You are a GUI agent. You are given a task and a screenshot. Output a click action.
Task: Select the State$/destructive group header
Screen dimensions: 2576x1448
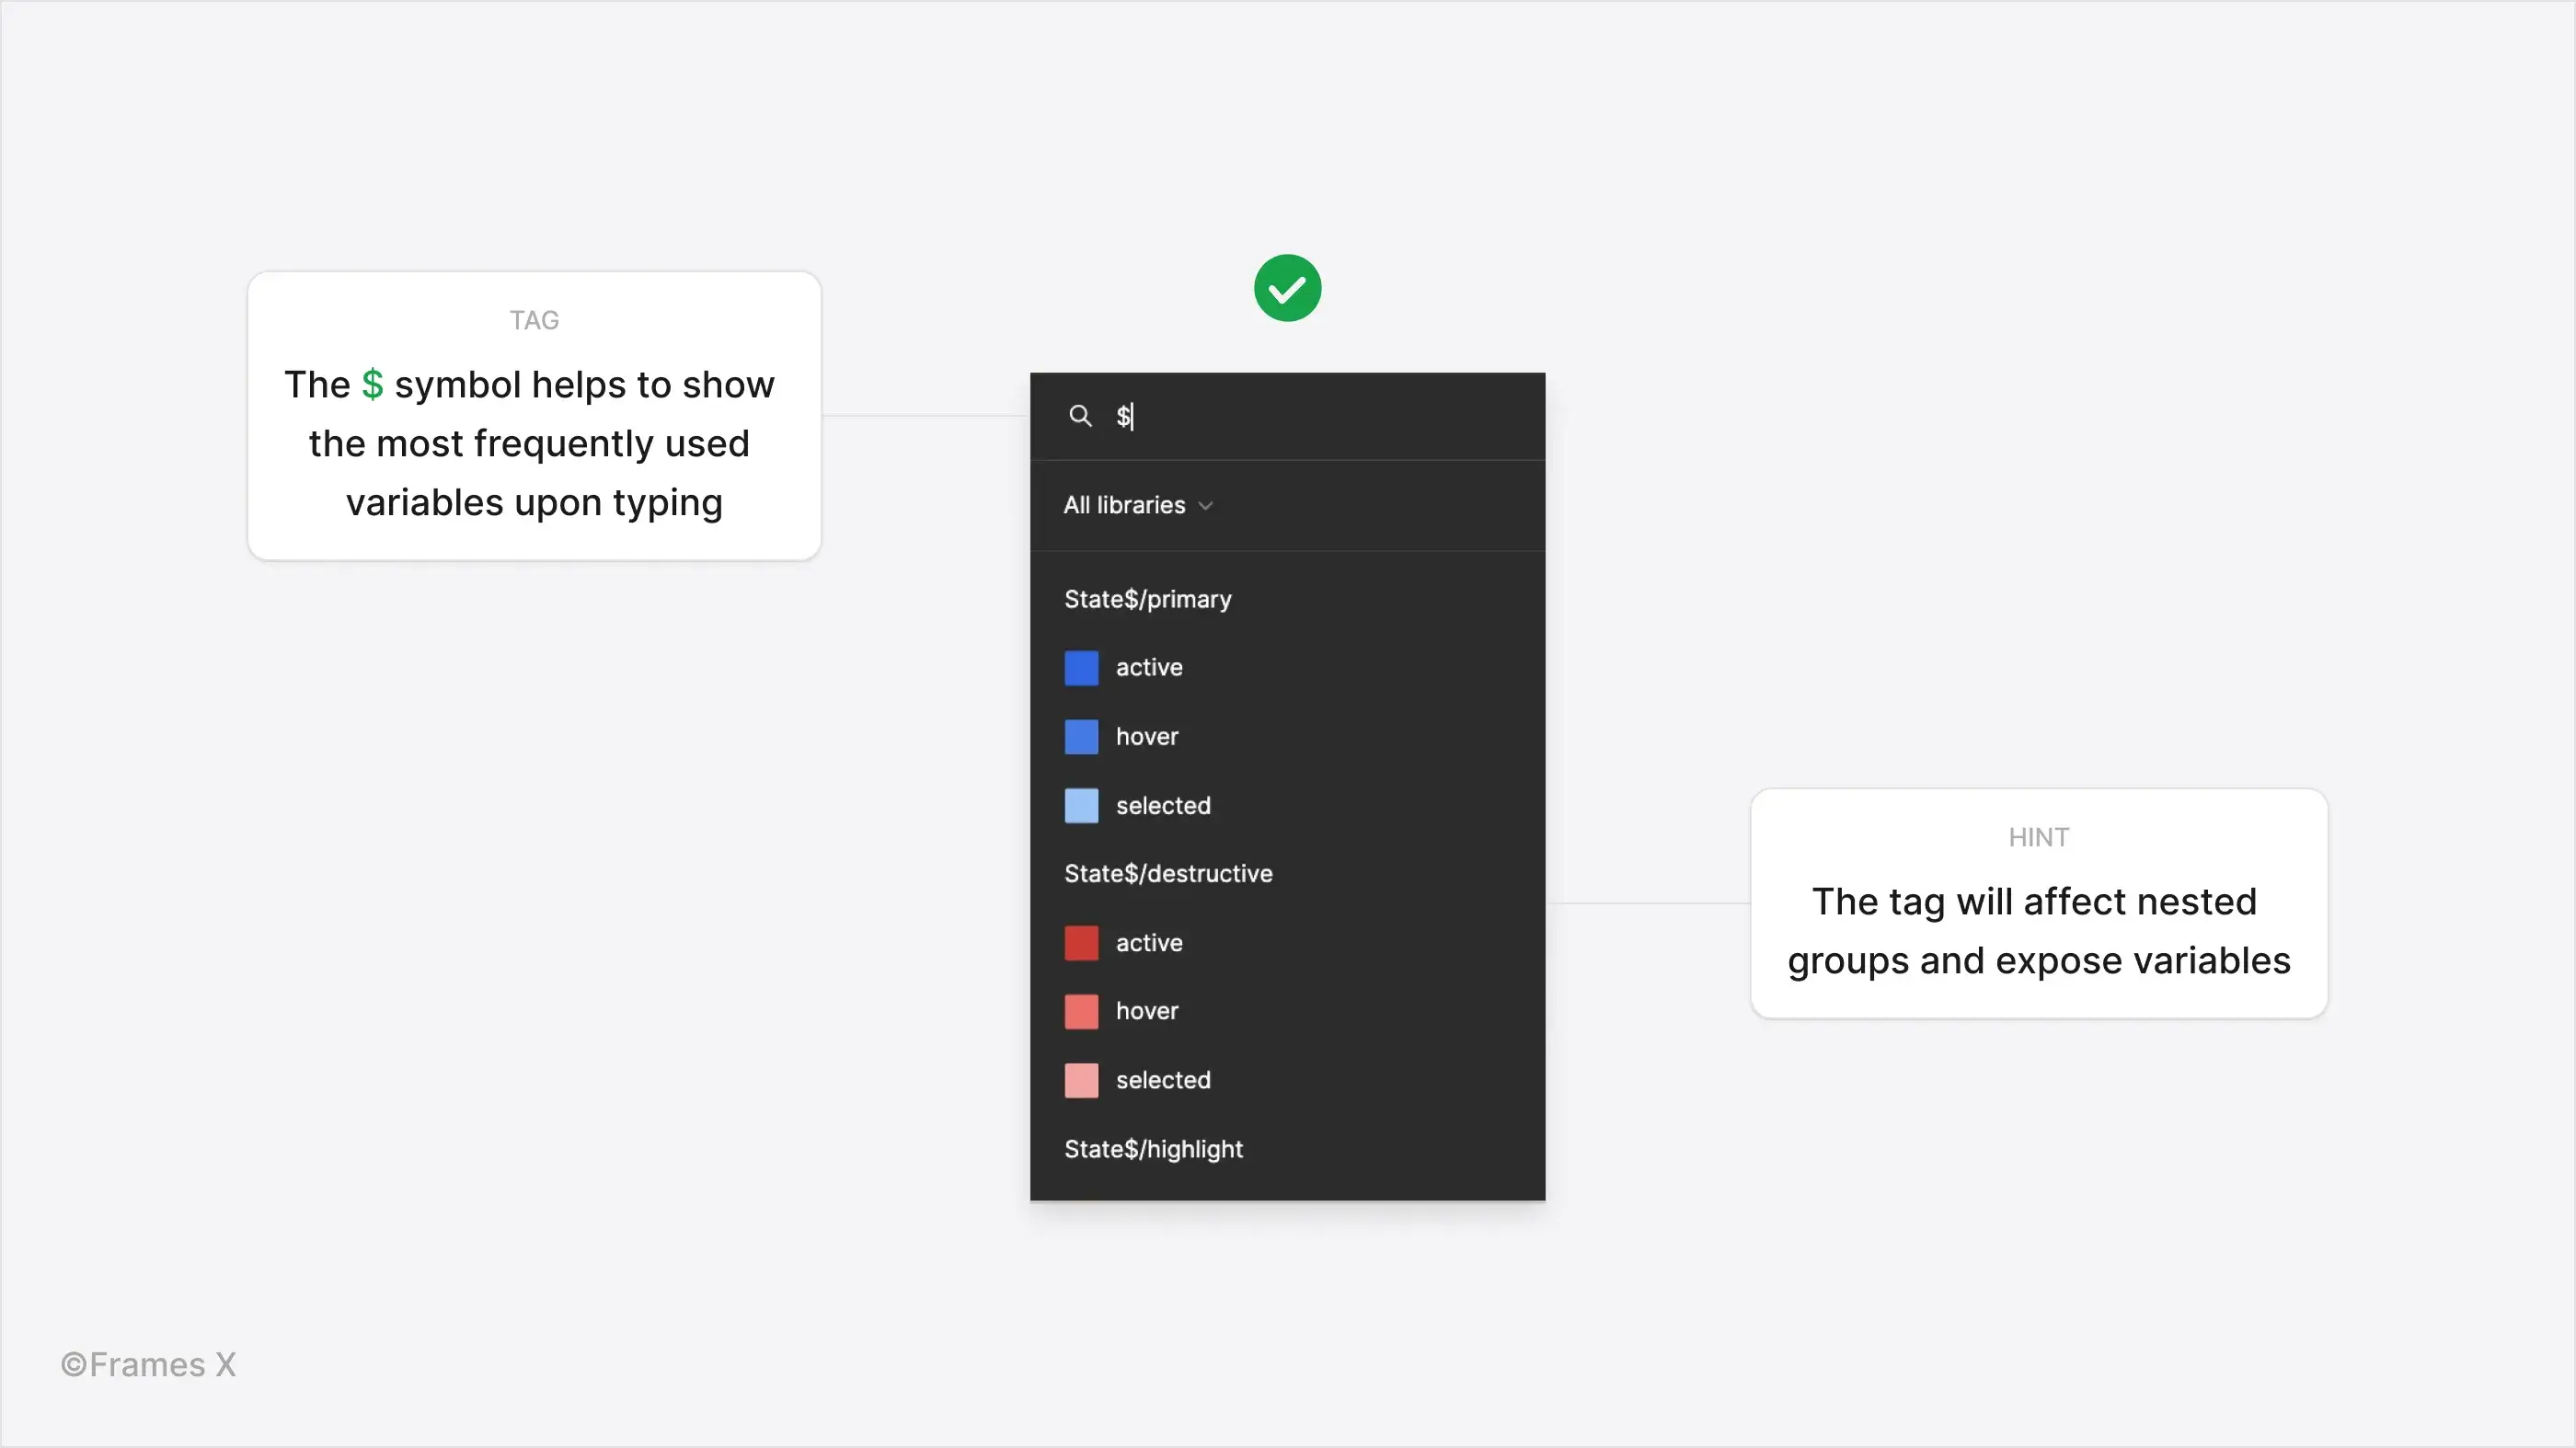click(x=1167, y=873)
